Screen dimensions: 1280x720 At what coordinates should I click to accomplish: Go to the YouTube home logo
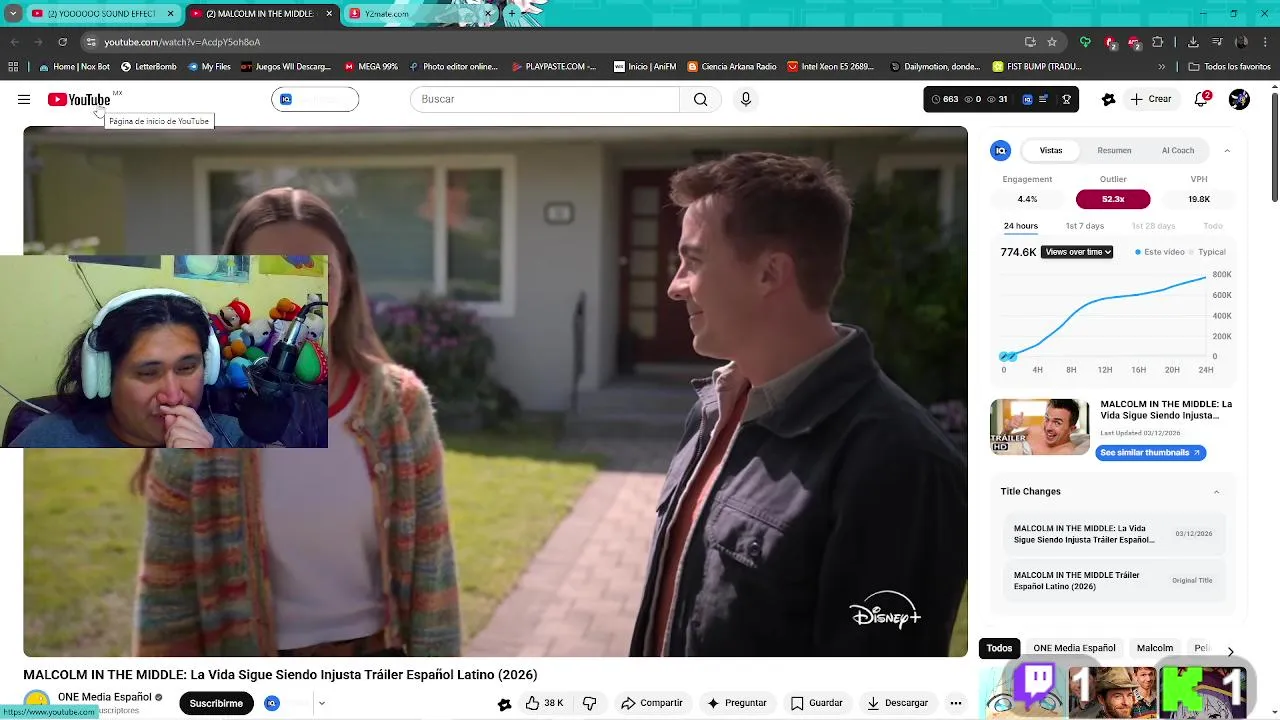pyautogui.click(x=78, y=99)
